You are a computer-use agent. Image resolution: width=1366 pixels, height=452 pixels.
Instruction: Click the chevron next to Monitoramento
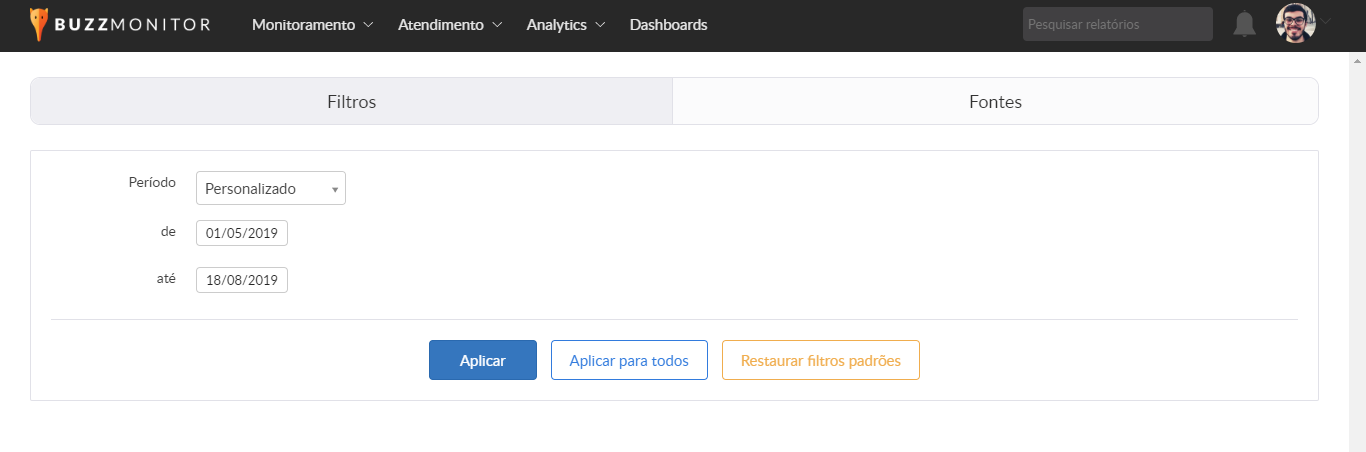tap(368, 25)
